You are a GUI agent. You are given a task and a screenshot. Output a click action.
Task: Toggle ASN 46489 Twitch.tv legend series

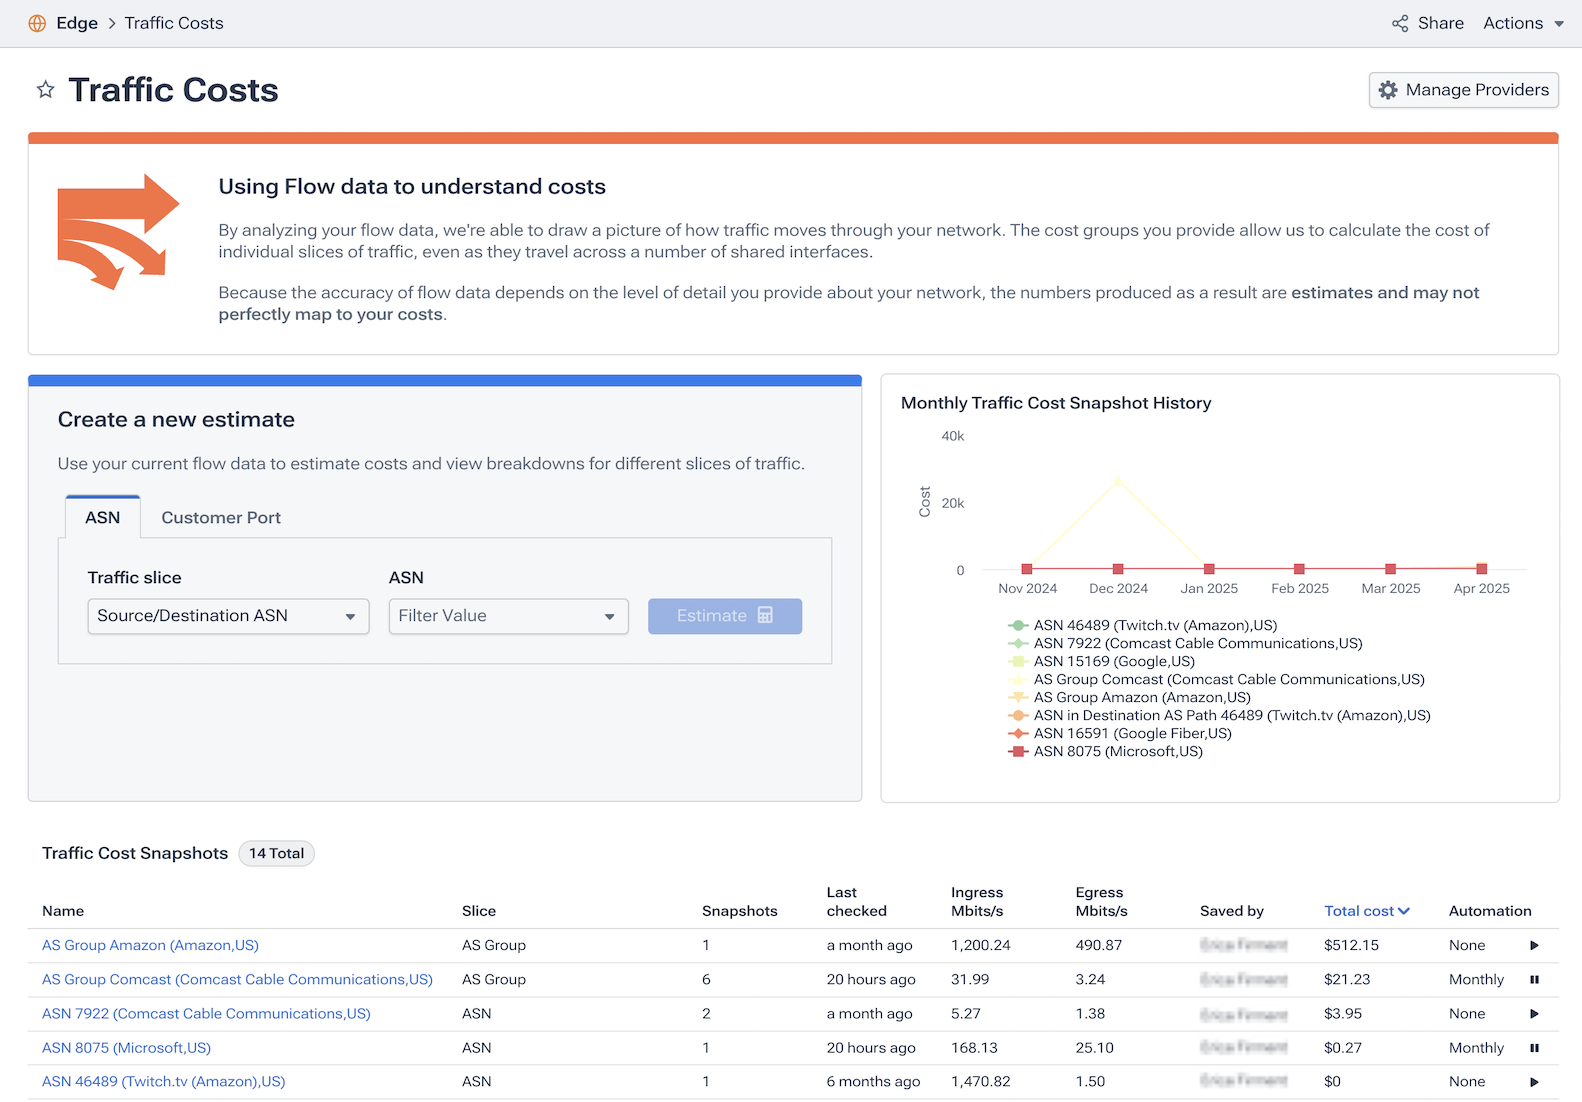(x=1143, y=625)
